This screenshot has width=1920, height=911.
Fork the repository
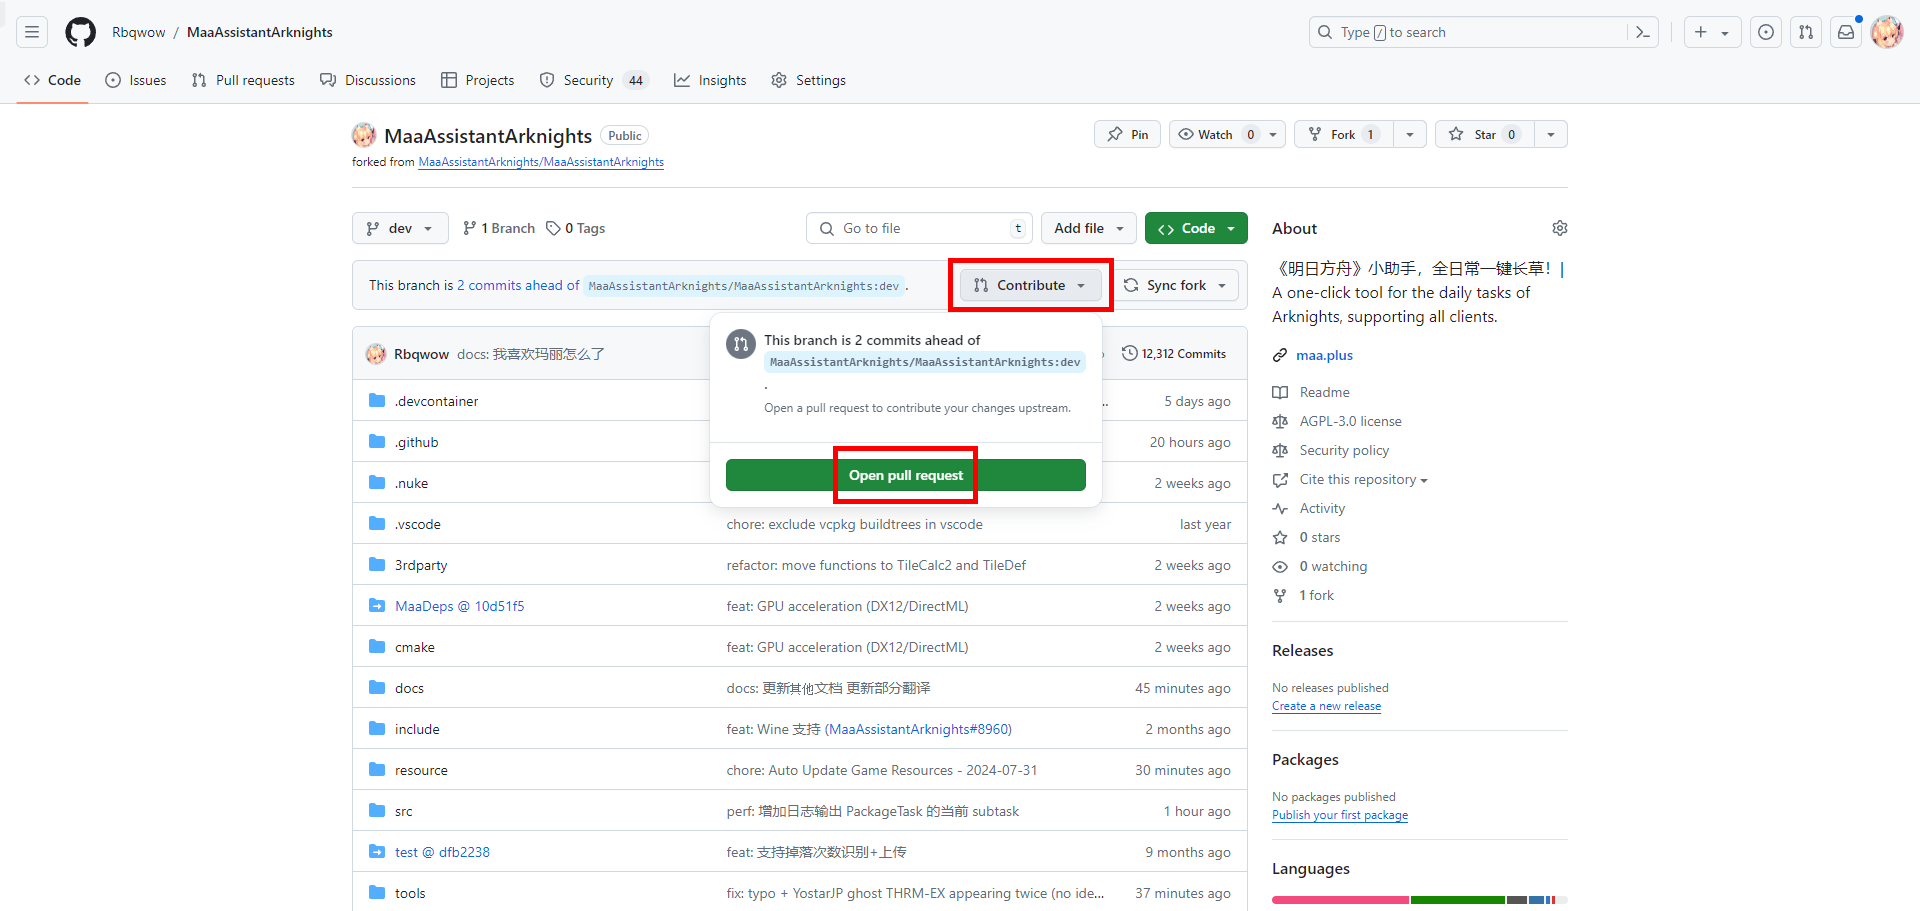[x=1343, y=134]
